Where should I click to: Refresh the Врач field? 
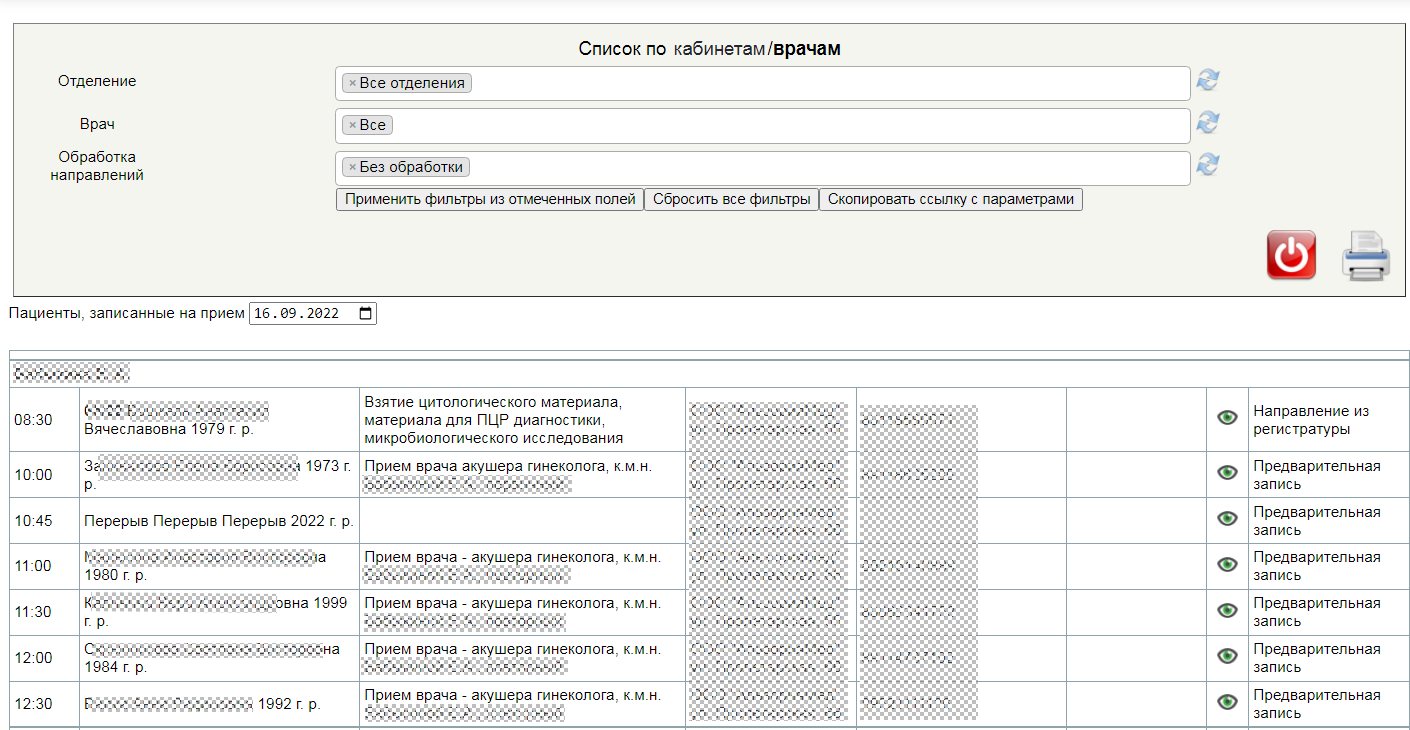[1208, 122]
